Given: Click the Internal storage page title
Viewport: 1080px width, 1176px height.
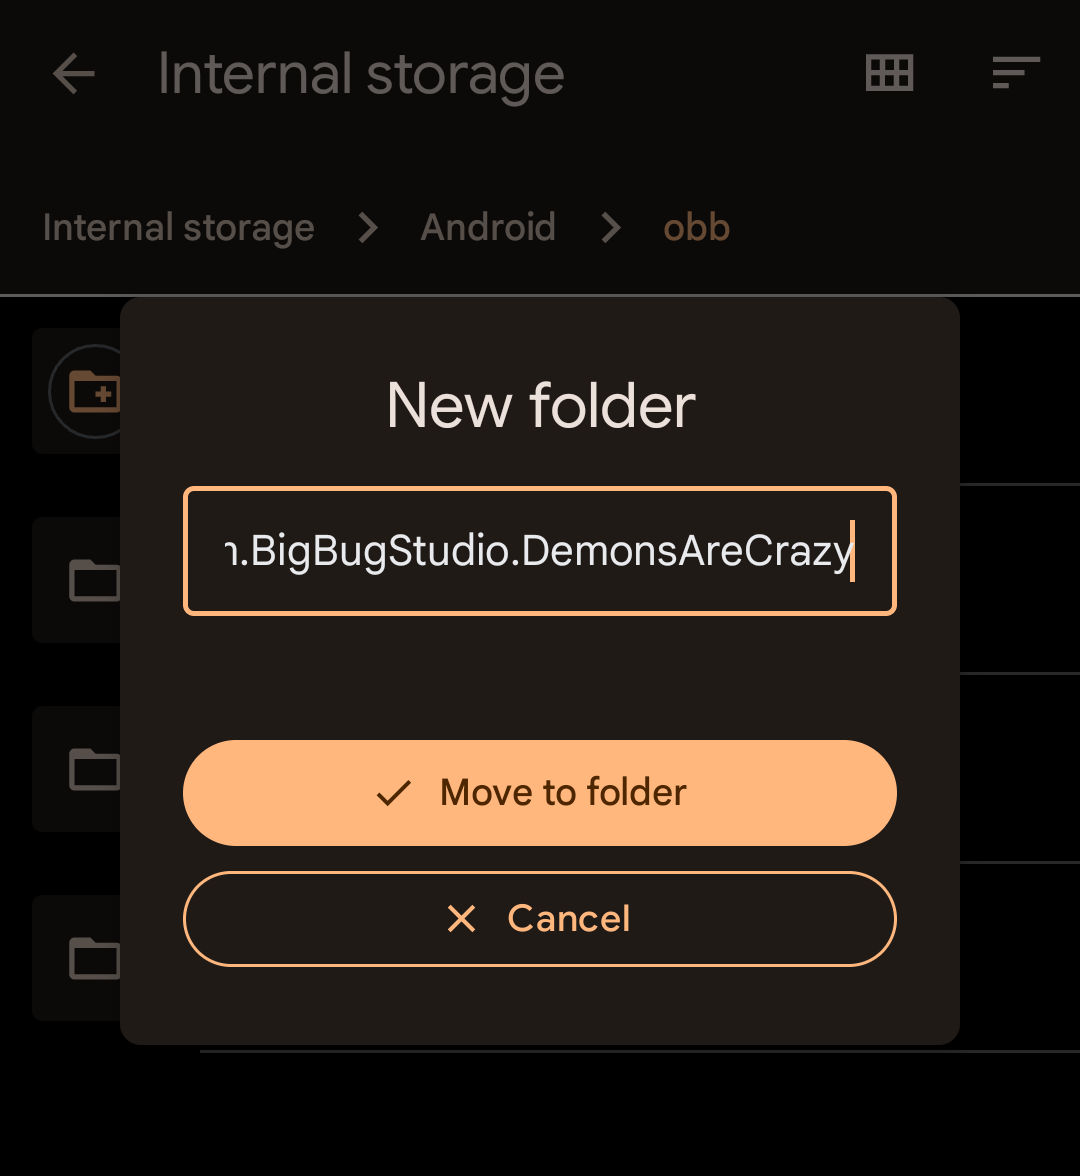Looking at the screenshot, I should coord(361,75).
